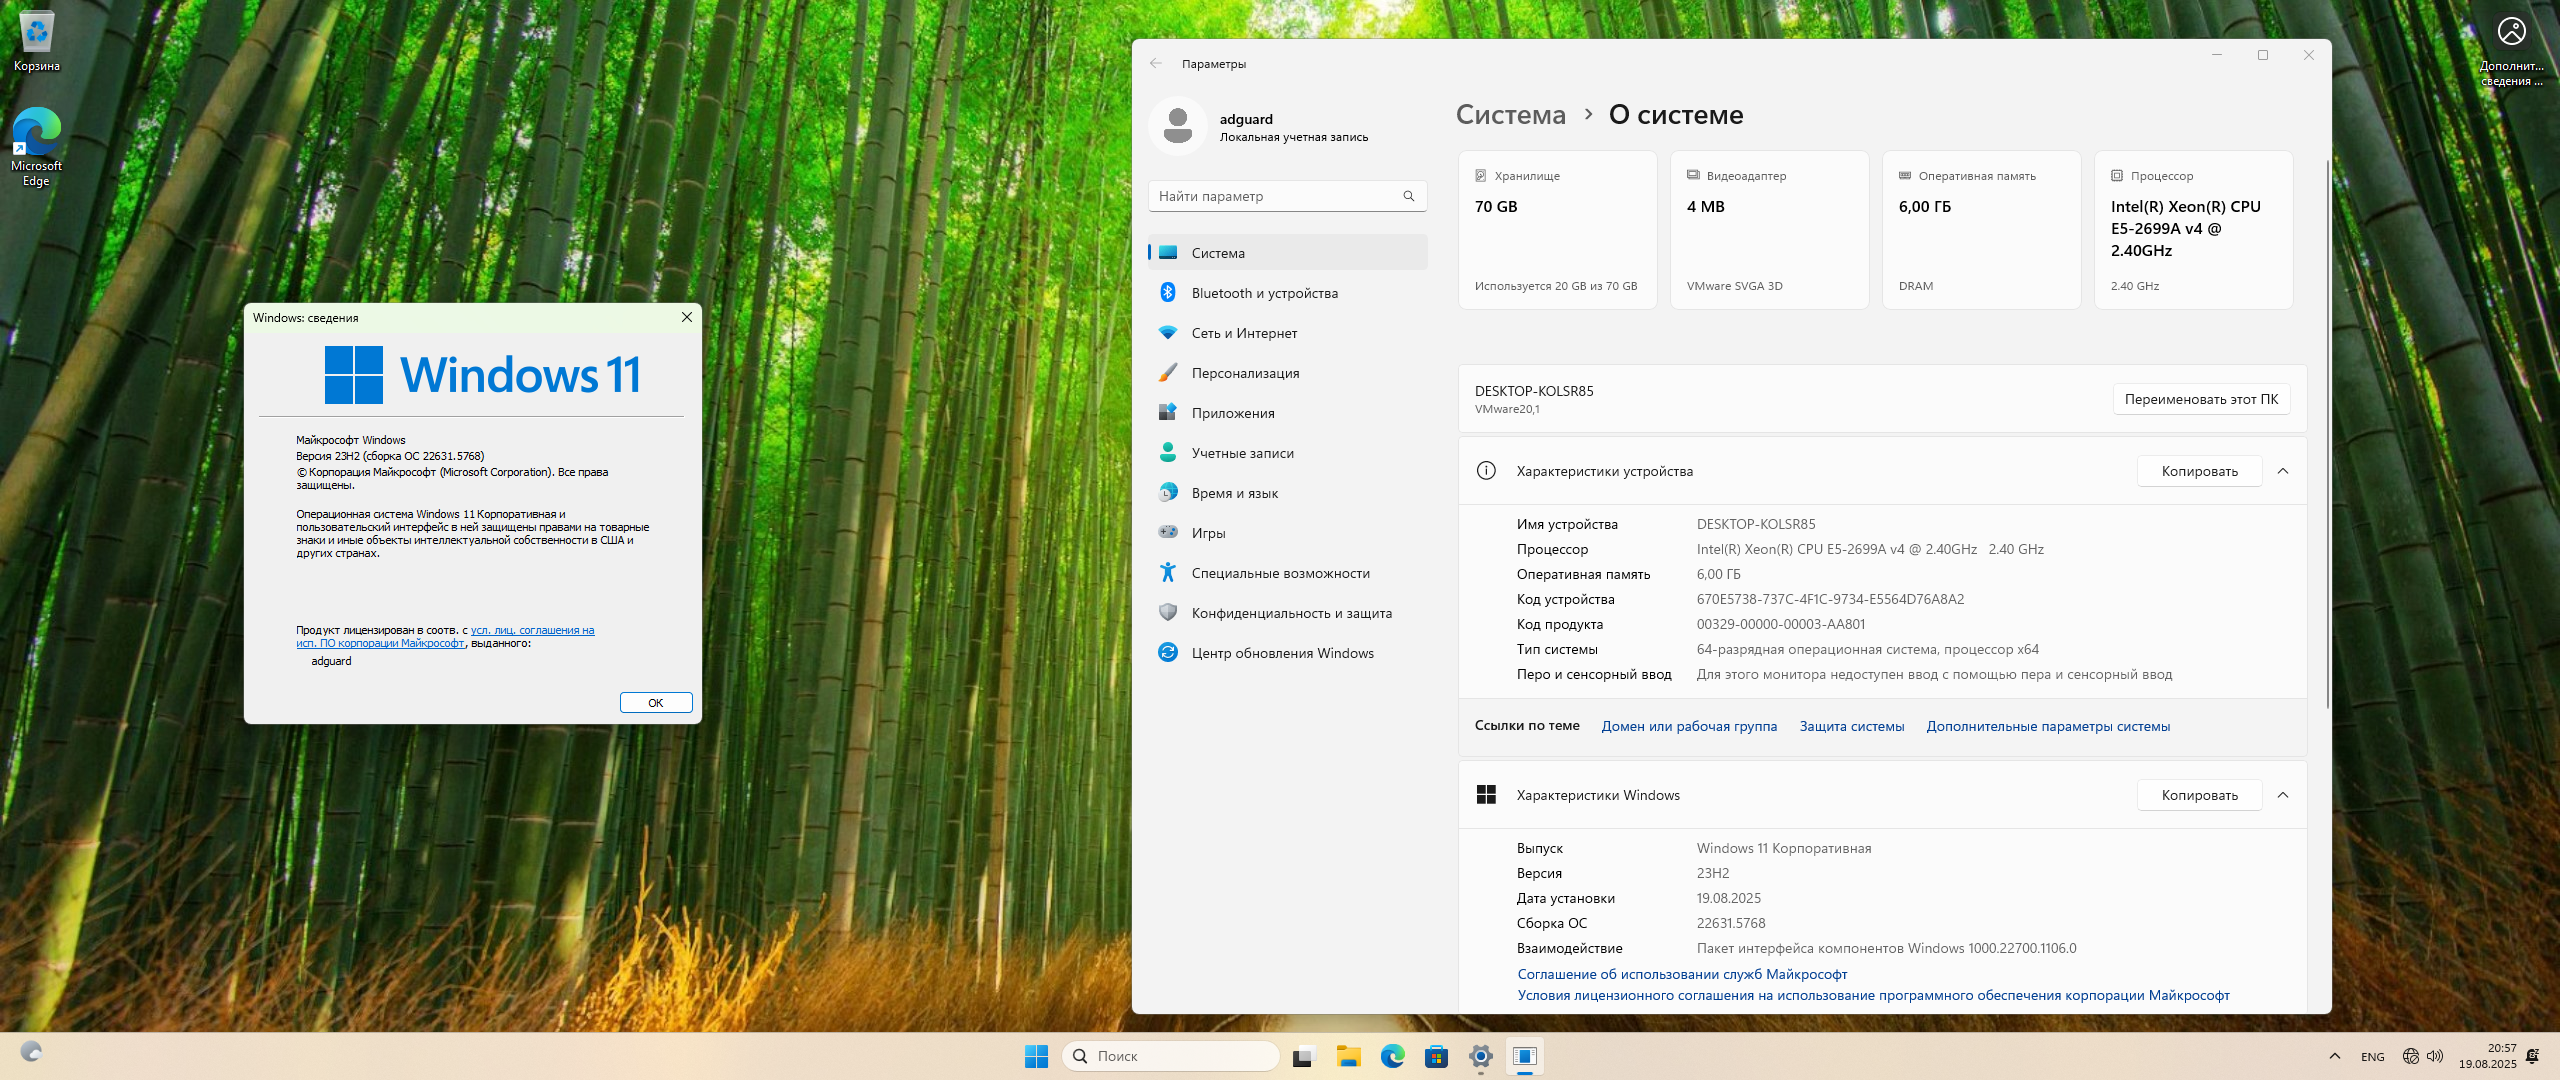Screen dimensions: 2560x1080
Task: Click the Settings back arrow
Action: (x=1156, y=63)
